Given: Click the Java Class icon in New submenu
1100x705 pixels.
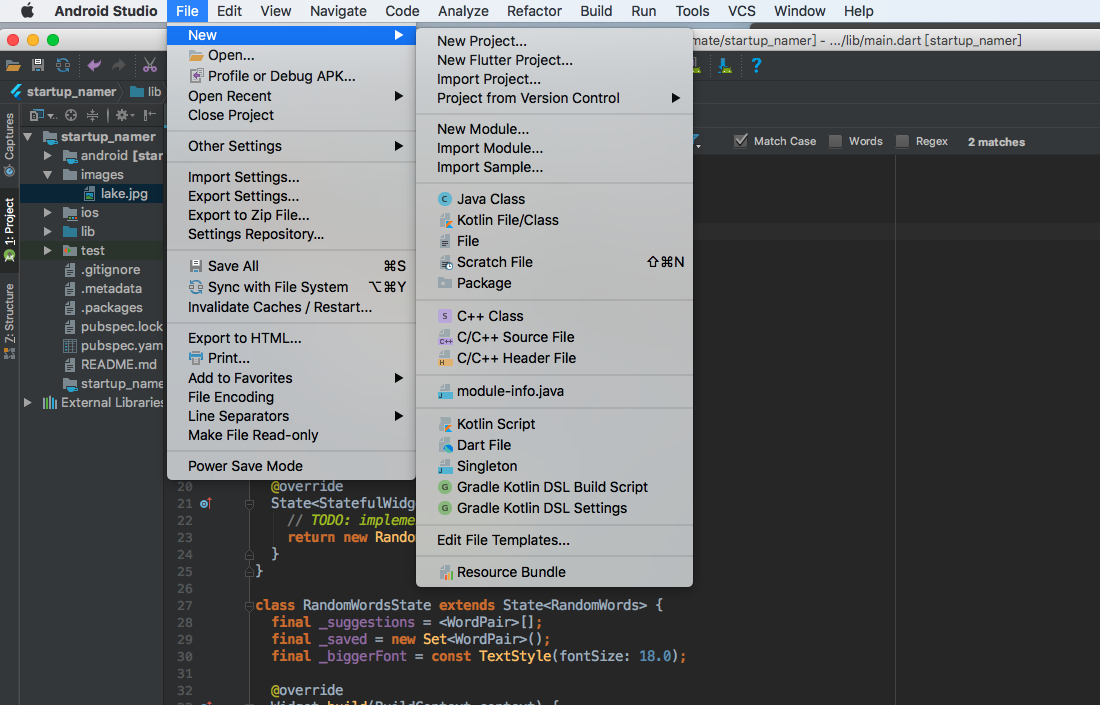Looking at the screenshot, I should (444, 199).
